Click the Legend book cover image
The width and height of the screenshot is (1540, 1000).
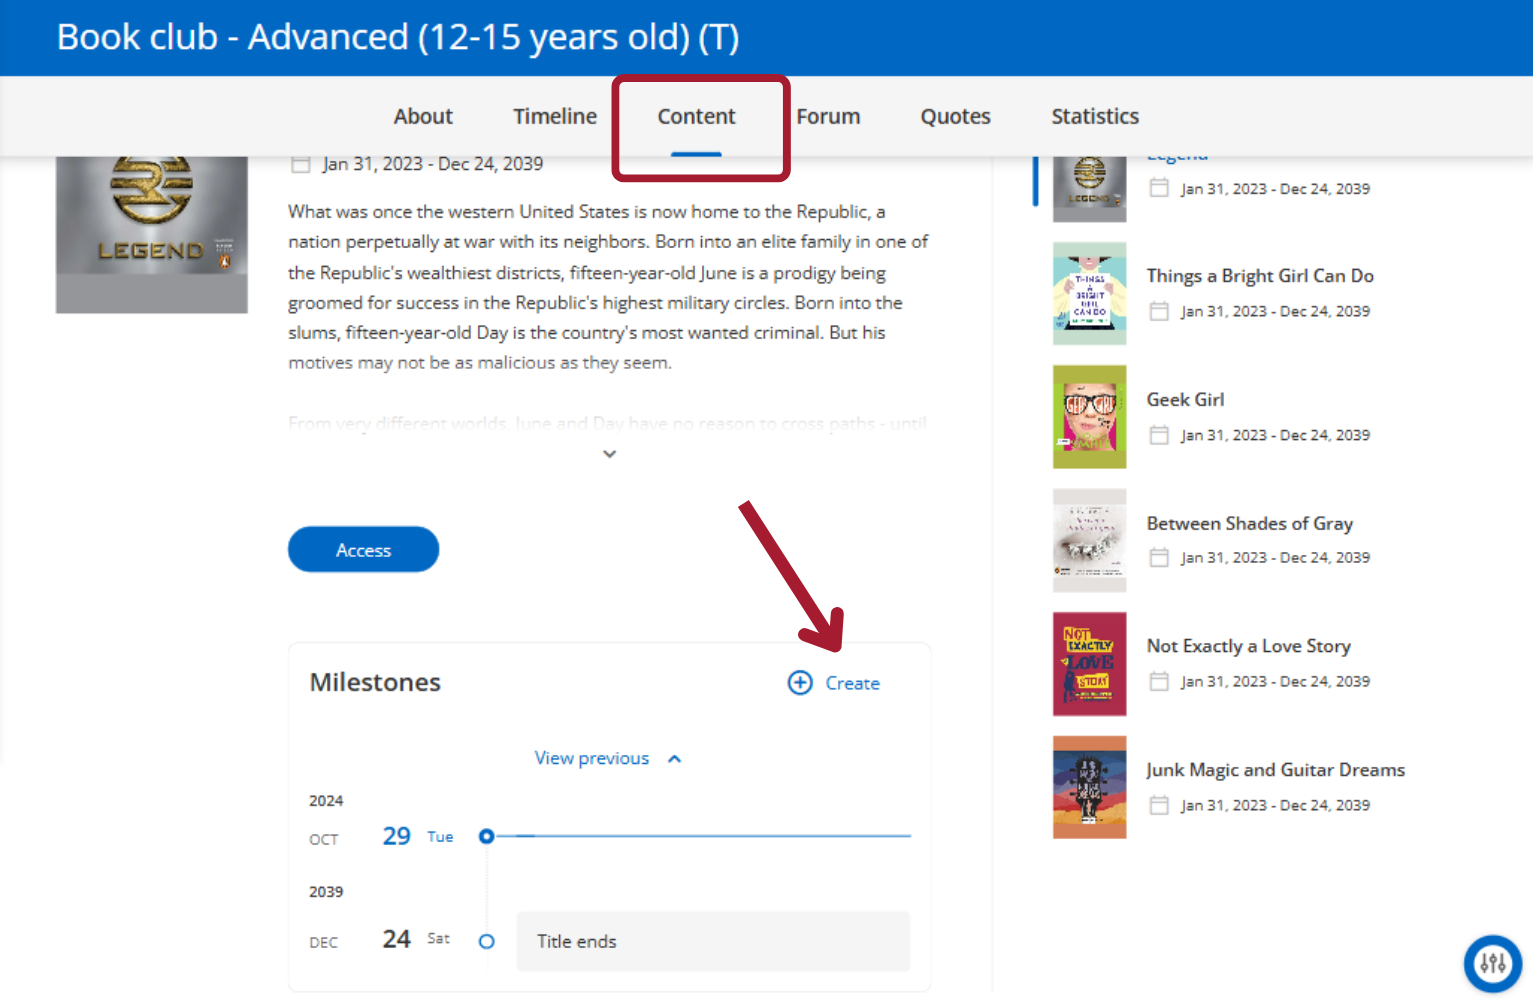[152, 234]
